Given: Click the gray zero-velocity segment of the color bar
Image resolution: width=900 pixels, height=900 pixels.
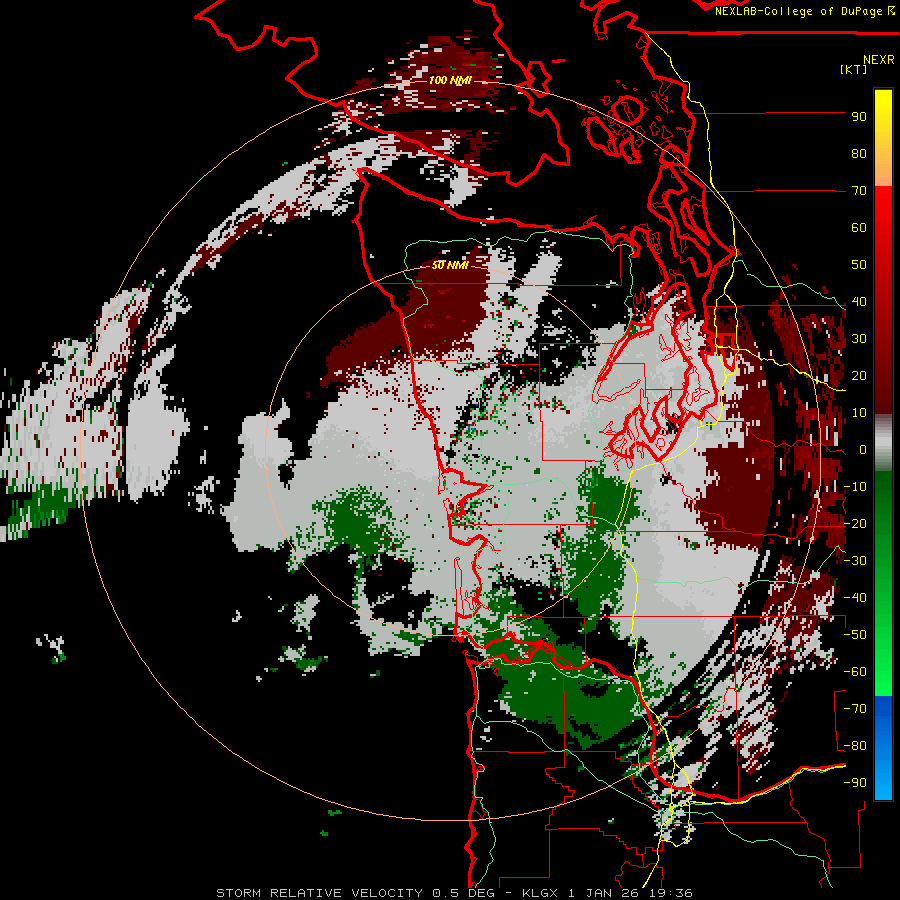Looking at the screenshot, I should click(x=883, y=443).
